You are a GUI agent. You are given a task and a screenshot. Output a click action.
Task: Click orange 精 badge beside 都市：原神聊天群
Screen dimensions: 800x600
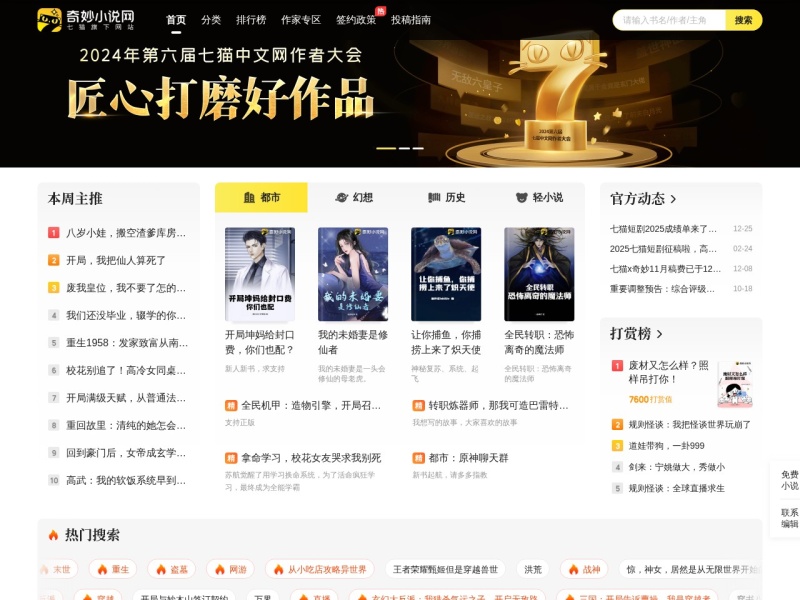(x=418, y=458)
